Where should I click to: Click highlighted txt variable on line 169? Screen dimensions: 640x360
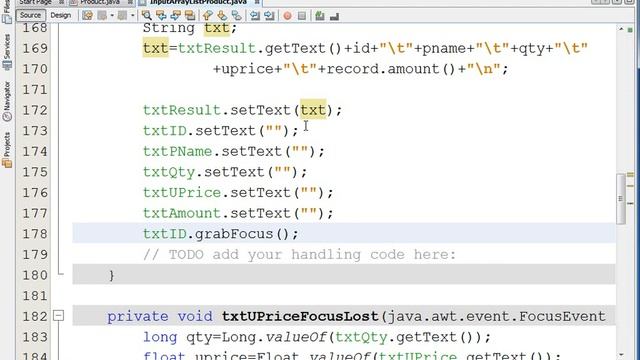[x=156, y=48]
